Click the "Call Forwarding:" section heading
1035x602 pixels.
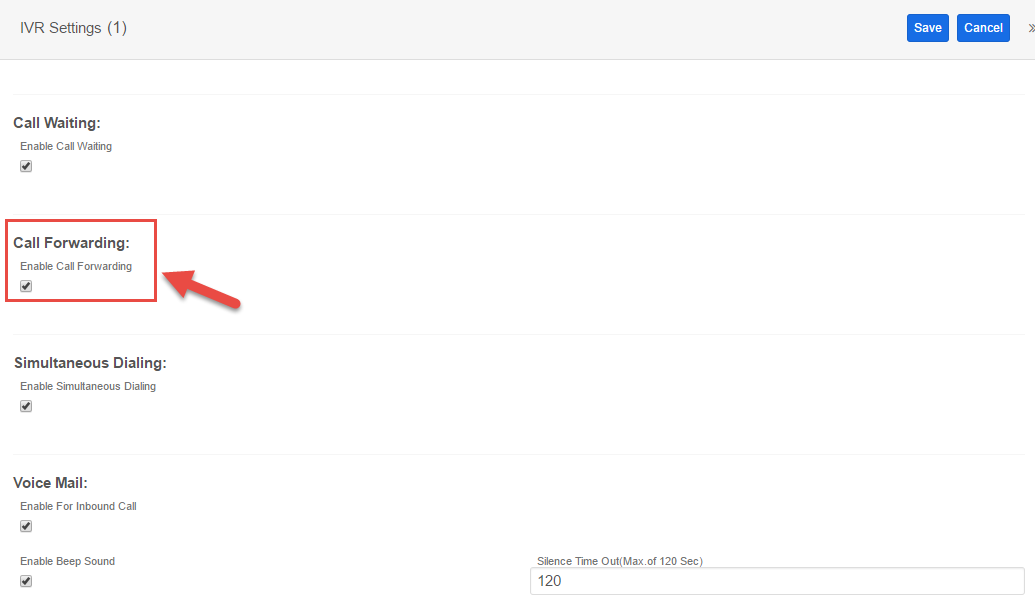click(71, 243)
